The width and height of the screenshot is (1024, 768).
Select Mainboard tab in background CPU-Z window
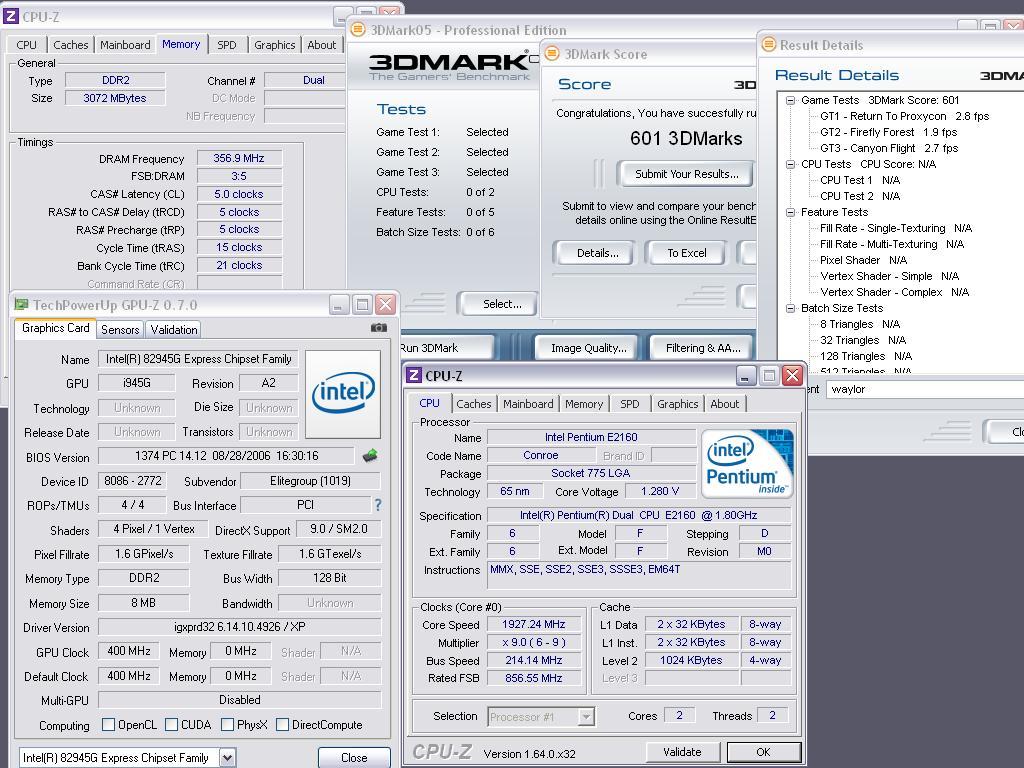(x=125, y=45)
